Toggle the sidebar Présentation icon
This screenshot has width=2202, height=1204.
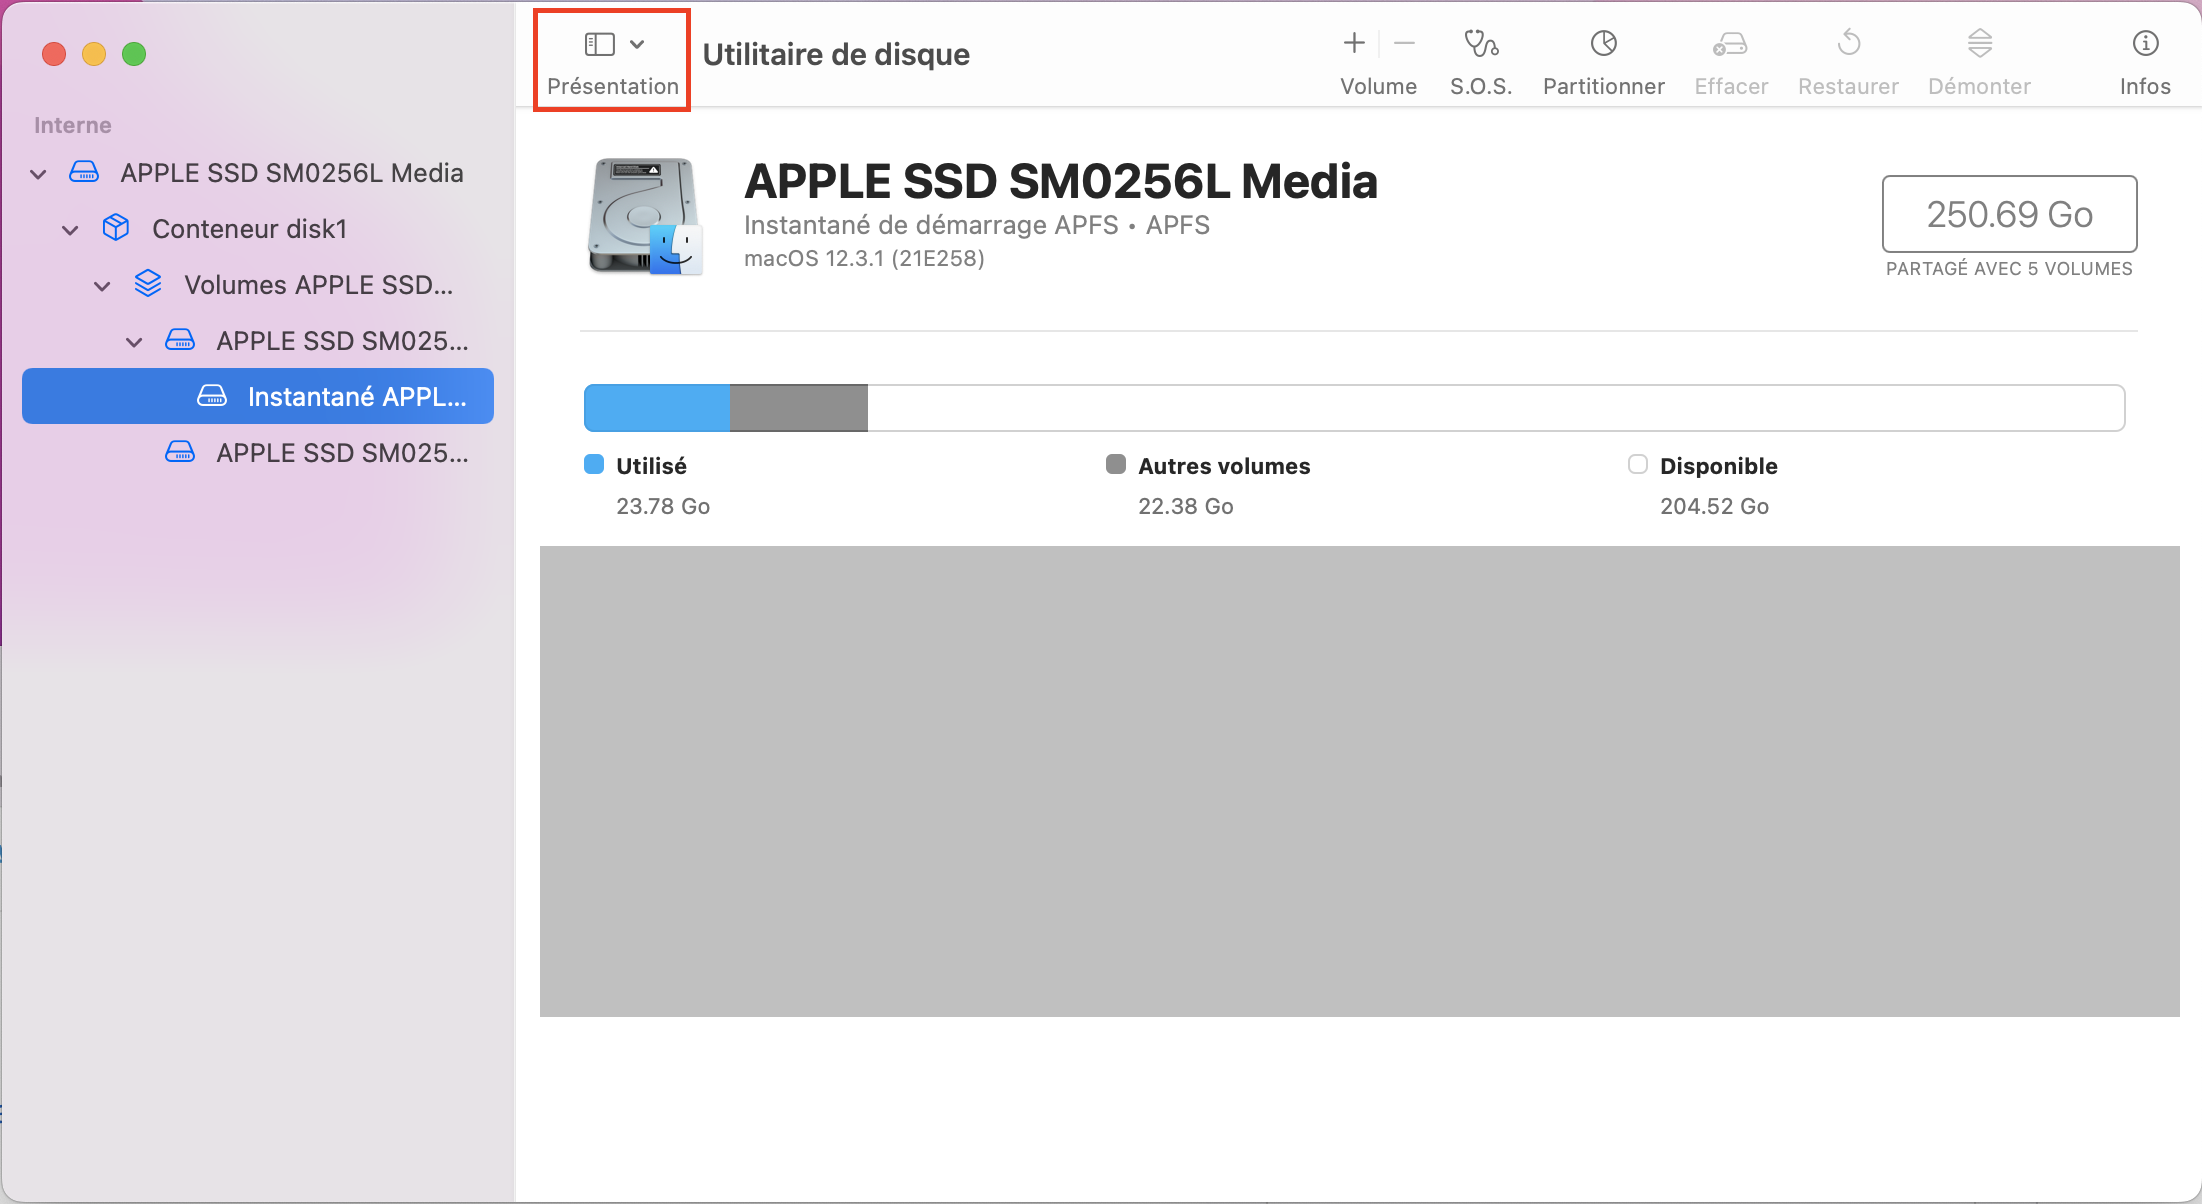(599, 44)
